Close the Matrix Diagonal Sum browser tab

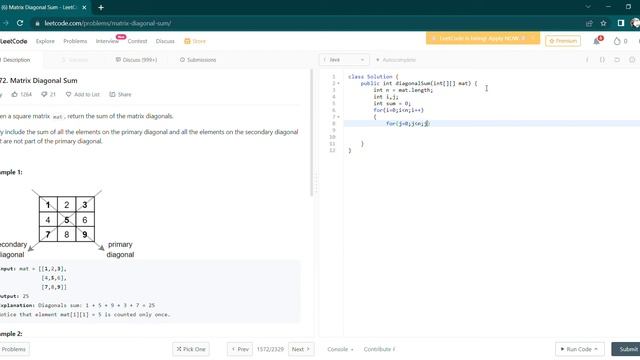pyautogui.click(x=84, y=7)
